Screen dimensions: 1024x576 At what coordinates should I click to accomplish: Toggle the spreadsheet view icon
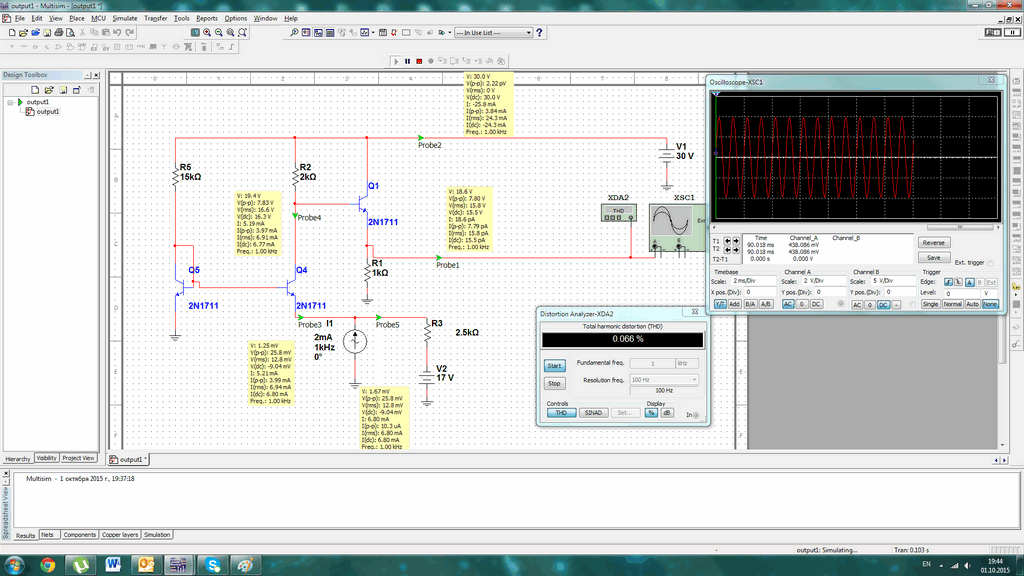(x=330, y=33)
